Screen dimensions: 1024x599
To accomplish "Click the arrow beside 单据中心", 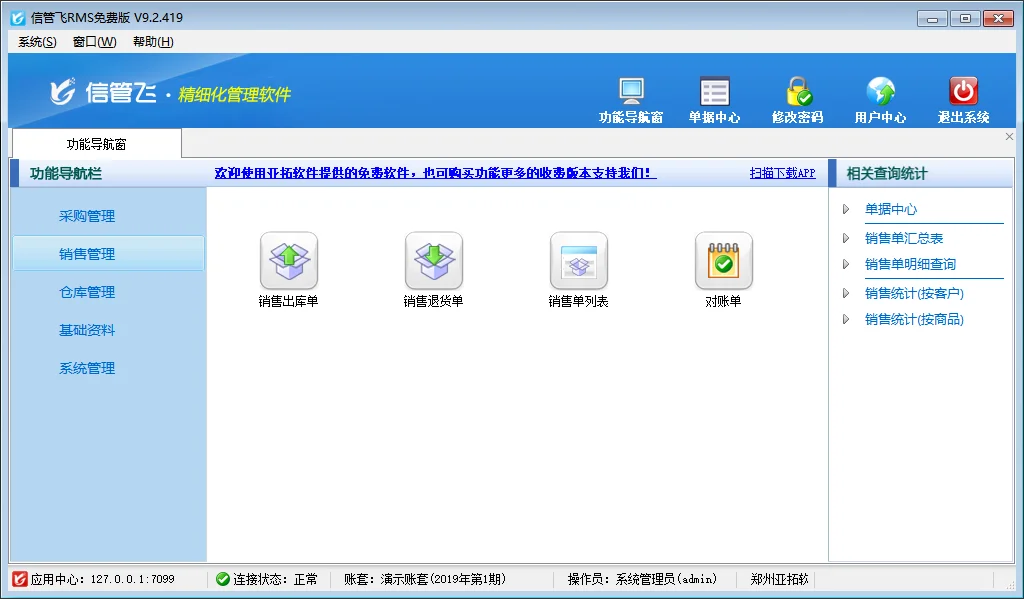I will tap(846, 209).
